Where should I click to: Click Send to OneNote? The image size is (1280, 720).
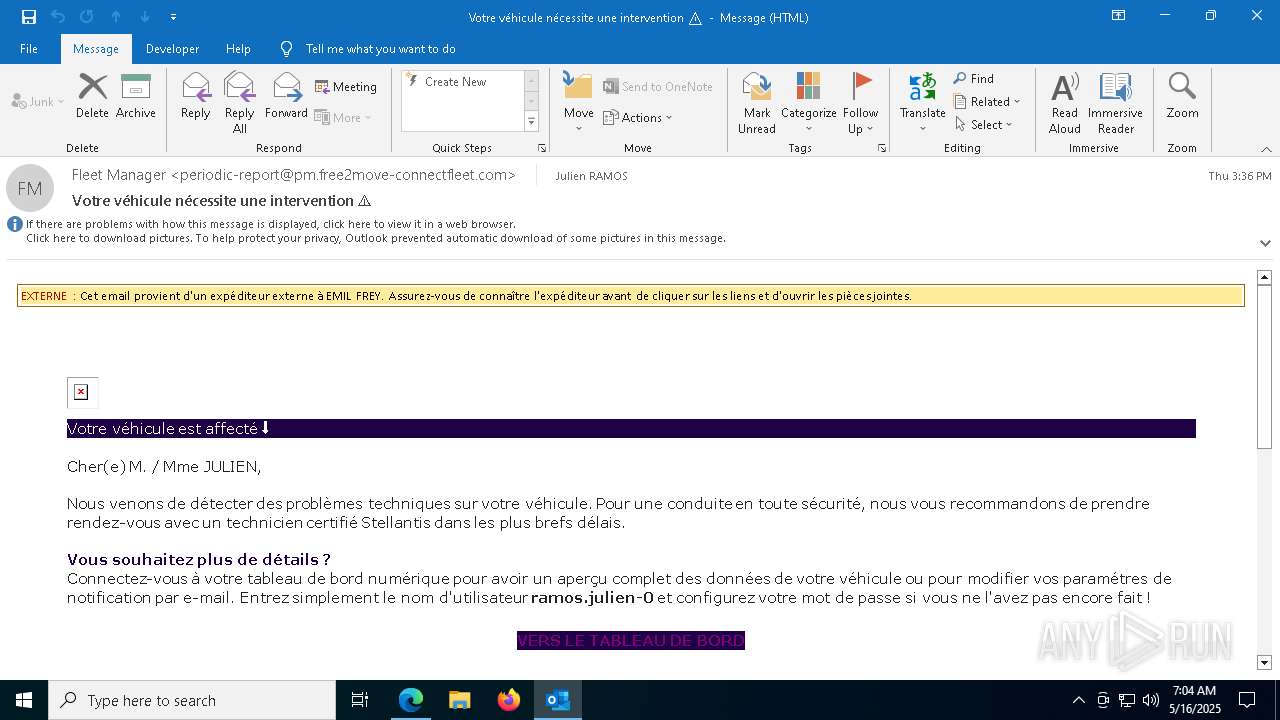658,87
